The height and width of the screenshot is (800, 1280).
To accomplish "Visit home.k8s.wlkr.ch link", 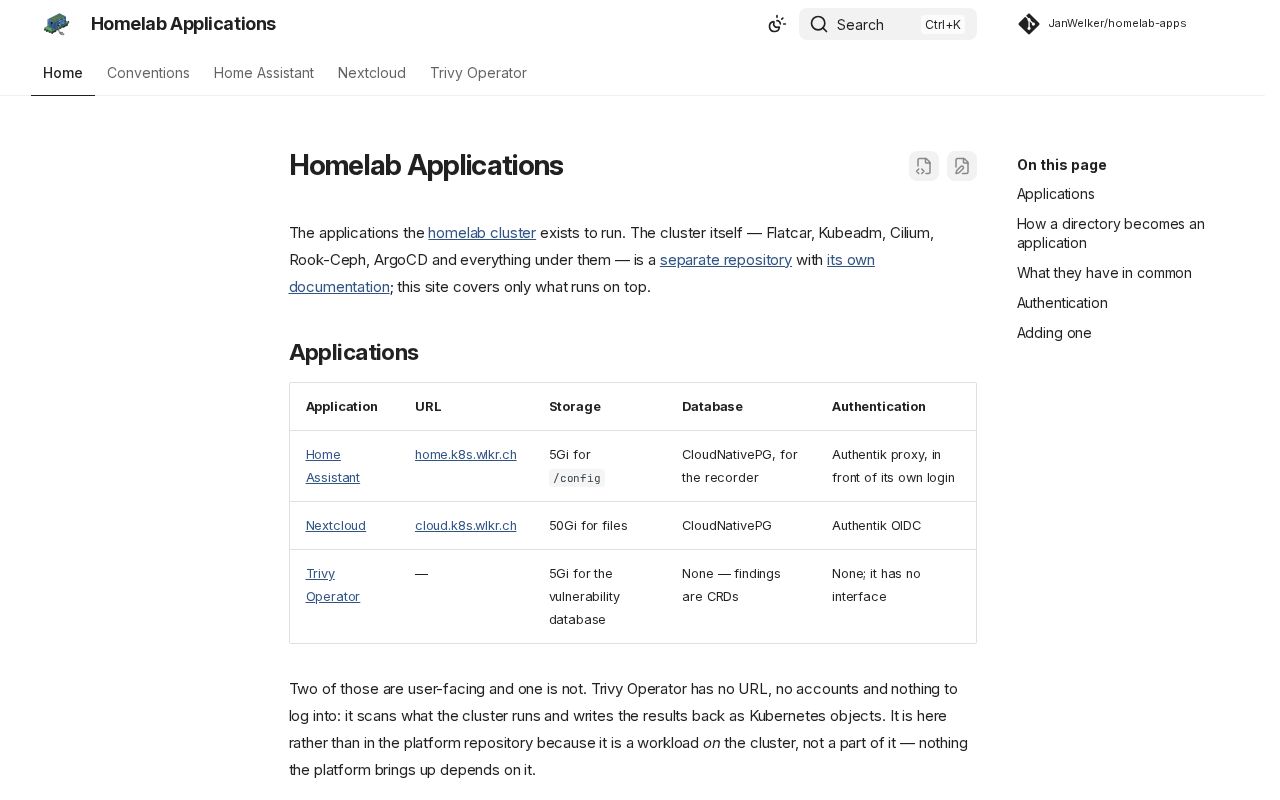I will pos(466,455).
